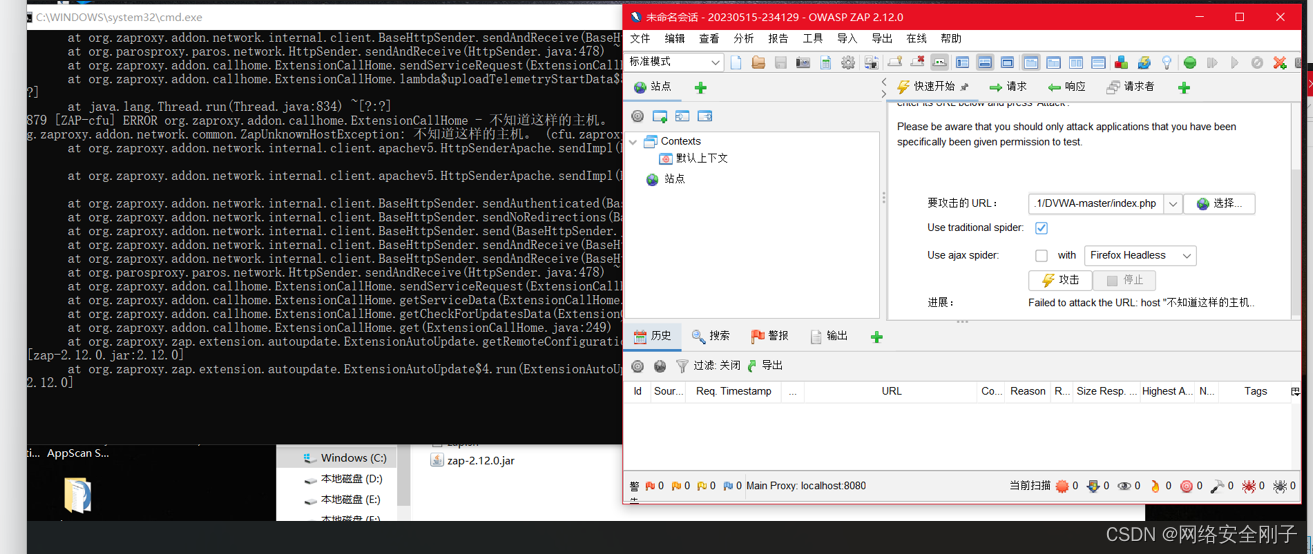Screen dimensions: 1313x554
Task: Sort history by Req. Timestamp column
Action: click(x=733, y=391)
